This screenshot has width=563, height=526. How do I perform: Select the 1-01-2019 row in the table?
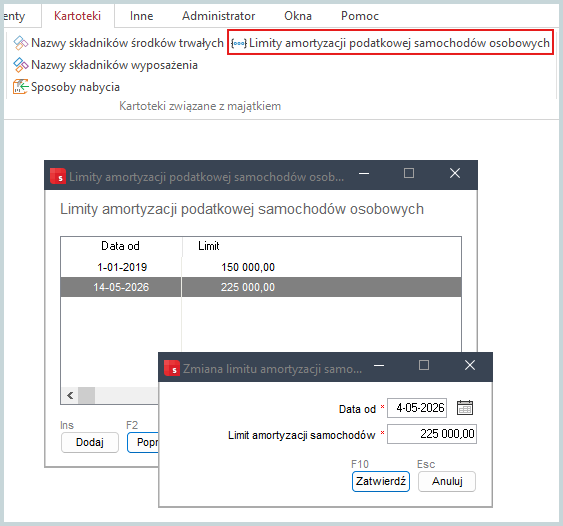(261, 267)
